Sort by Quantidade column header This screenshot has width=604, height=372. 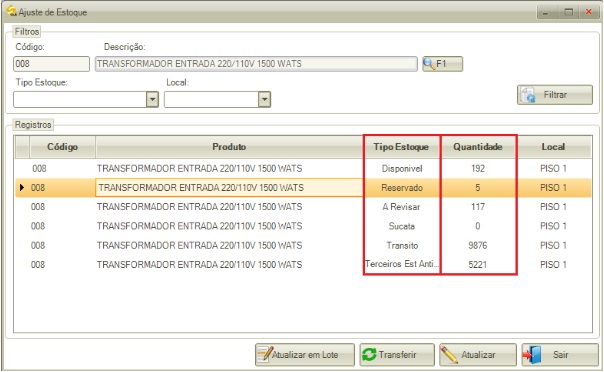[478, 147]
